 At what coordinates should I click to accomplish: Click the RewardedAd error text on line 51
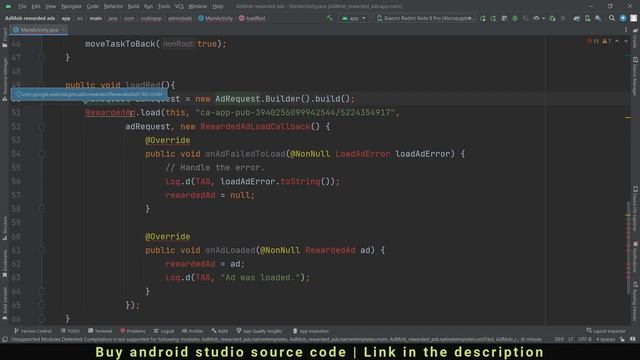click(110, 113)
